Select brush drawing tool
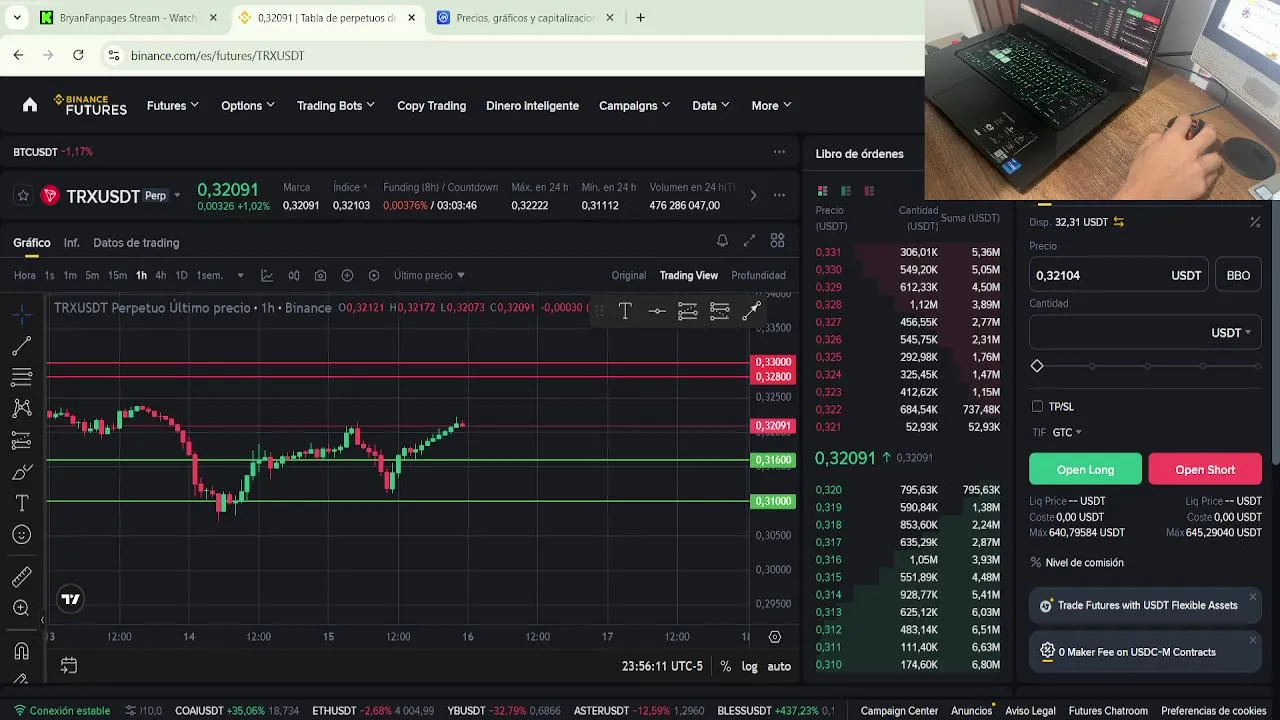The image size is (1280, 720). (22, 471)
